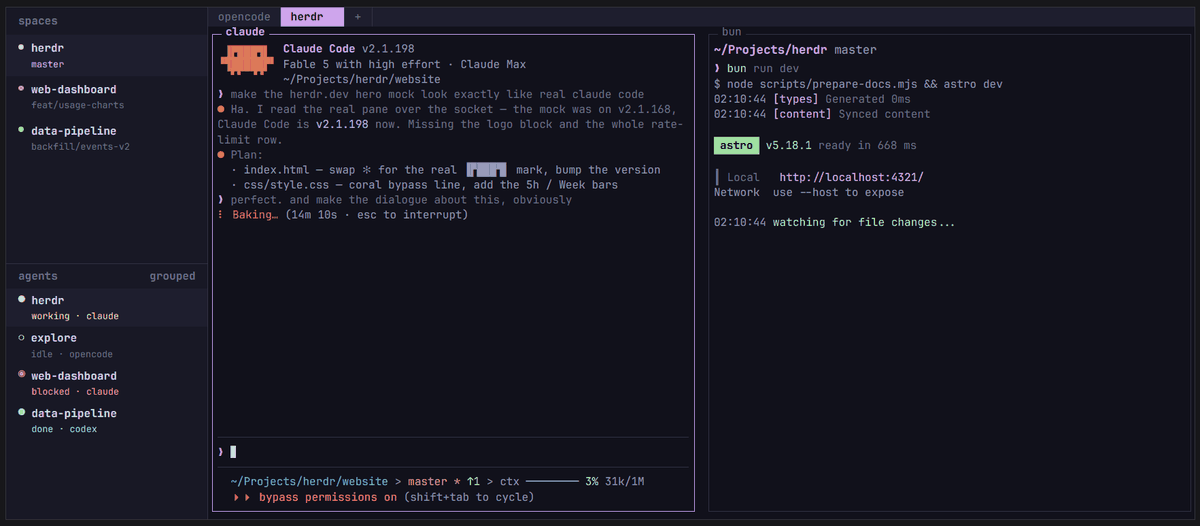Screen dimensions: 1200x526
Task: Click the green done dot beside data-pipeline agent
Action: tap(21, 413)
